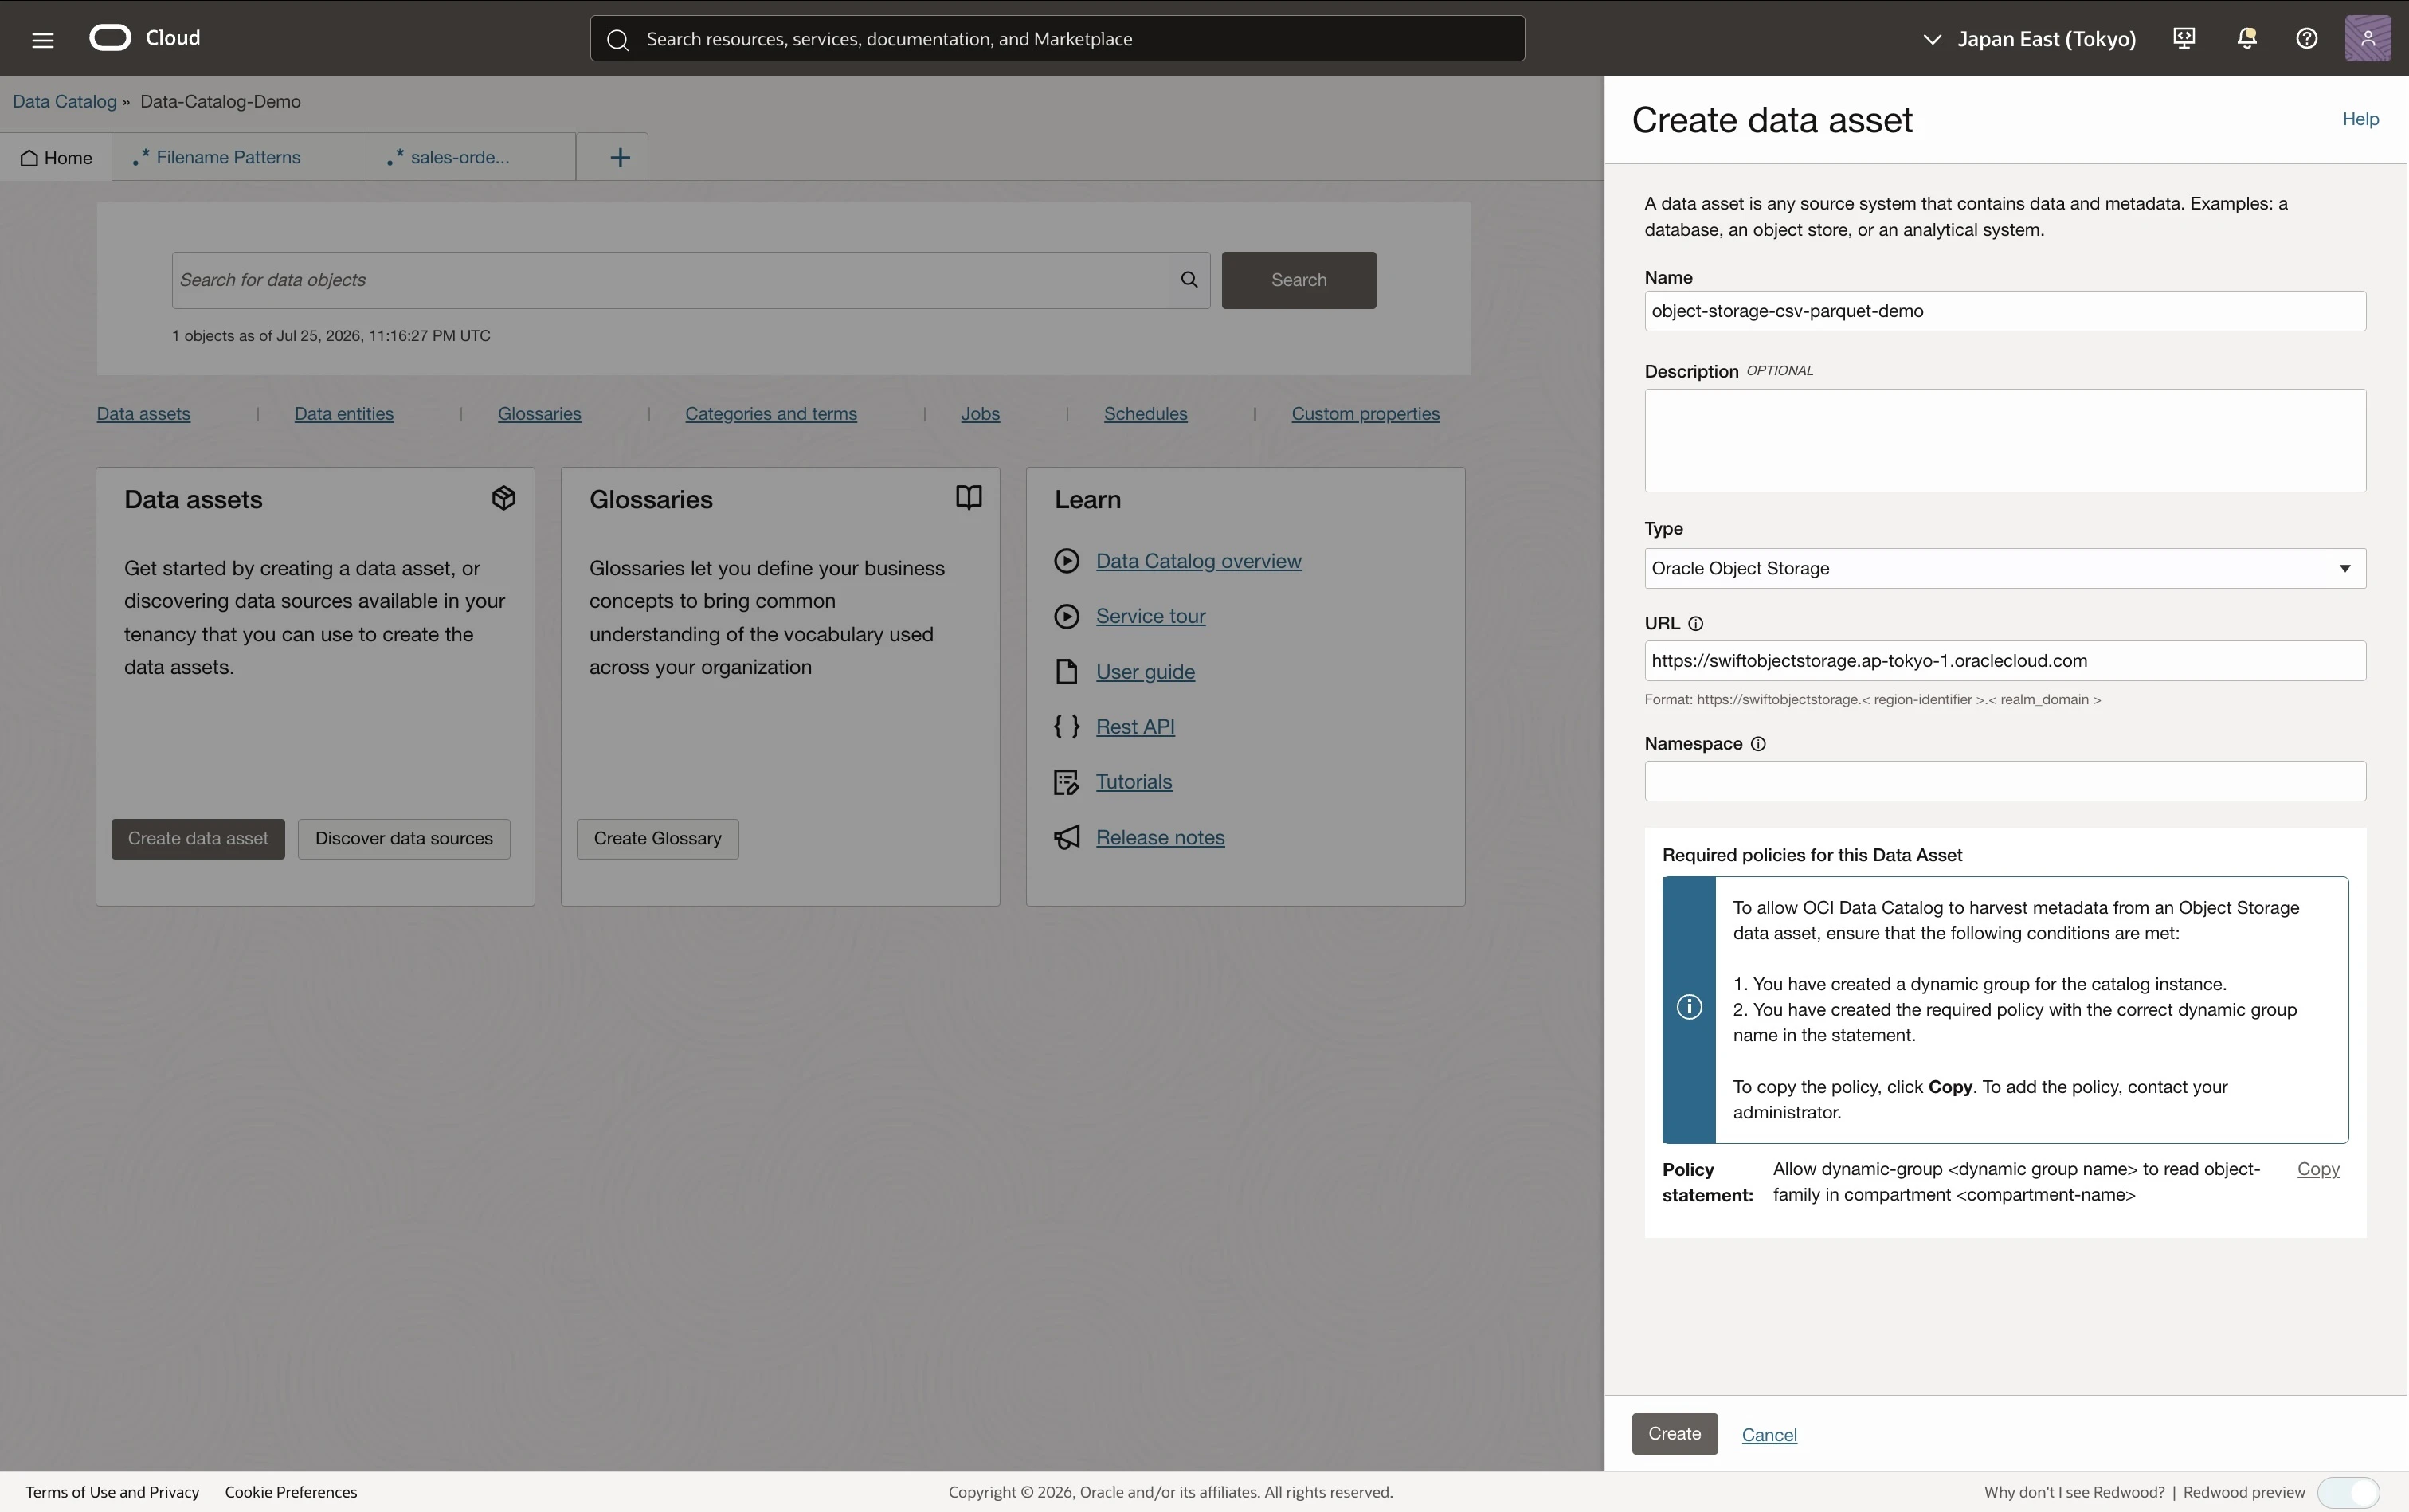Click the play icon beside Data Catalog overview

(x=1067, y=561)
